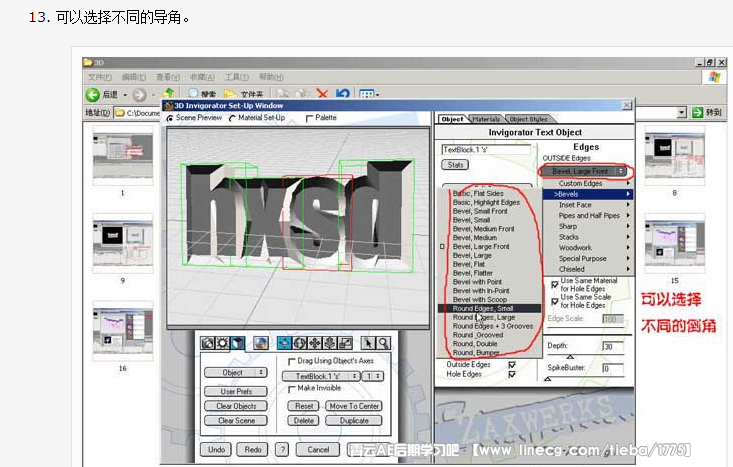This screenshot has height=467, width=733.
Task: Click the Views icon in Explorer toolbar
Action: coord(366,94)
